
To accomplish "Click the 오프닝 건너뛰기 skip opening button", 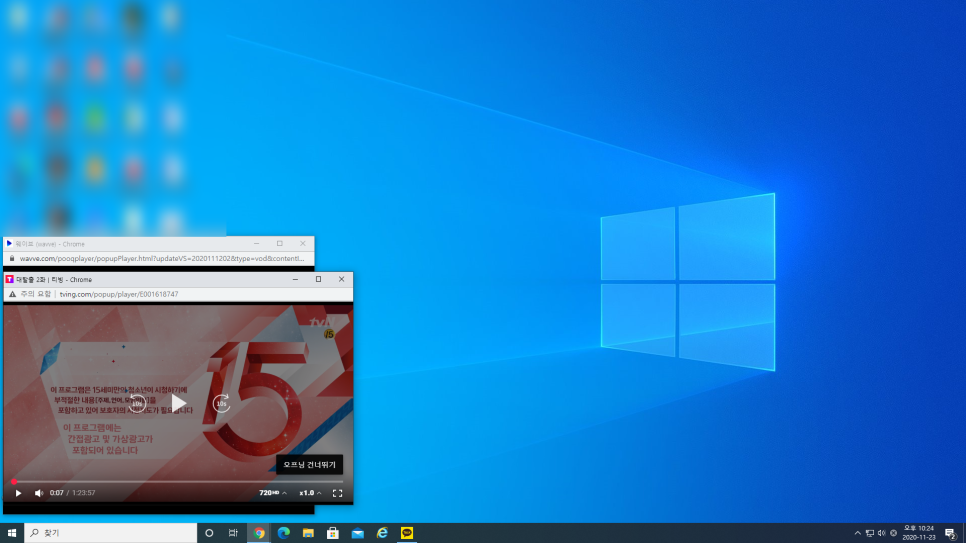I will (309, 465).
